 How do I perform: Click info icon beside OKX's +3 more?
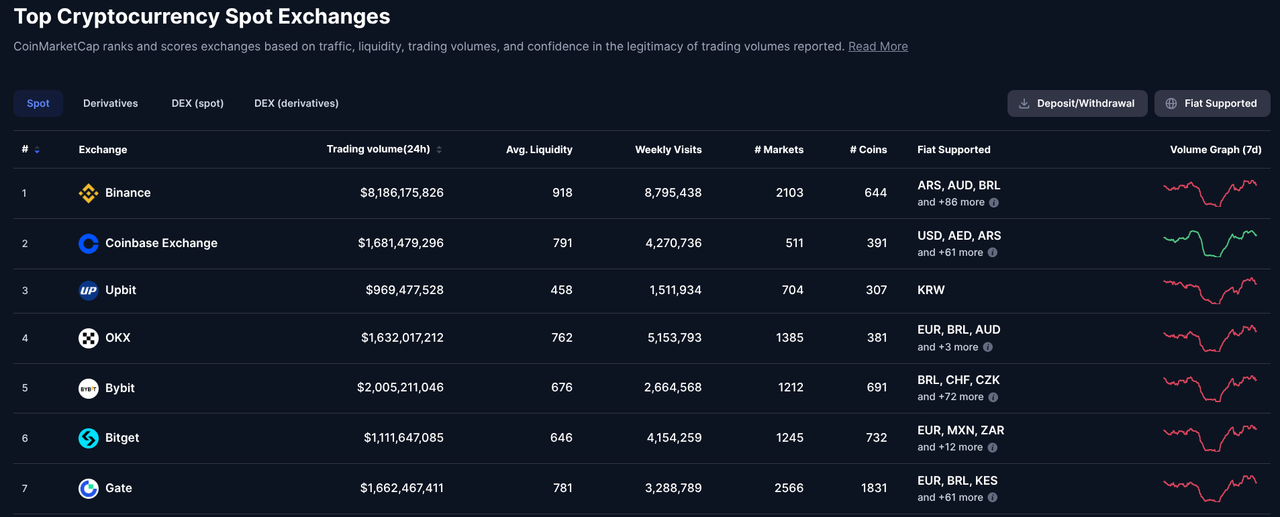[988, 347]
